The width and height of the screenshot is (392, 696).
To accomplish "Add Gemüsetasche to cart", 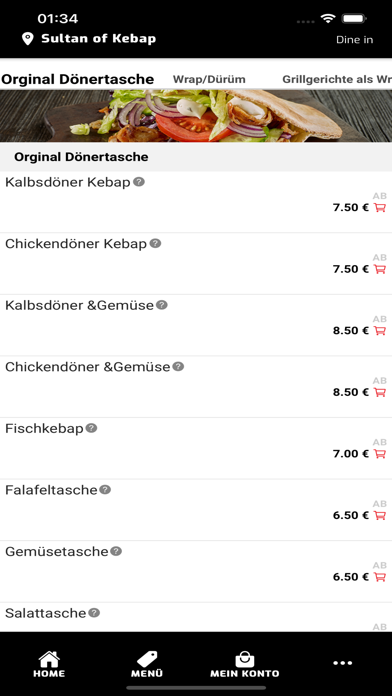I will pyautogui.click(x=380, y=577).
